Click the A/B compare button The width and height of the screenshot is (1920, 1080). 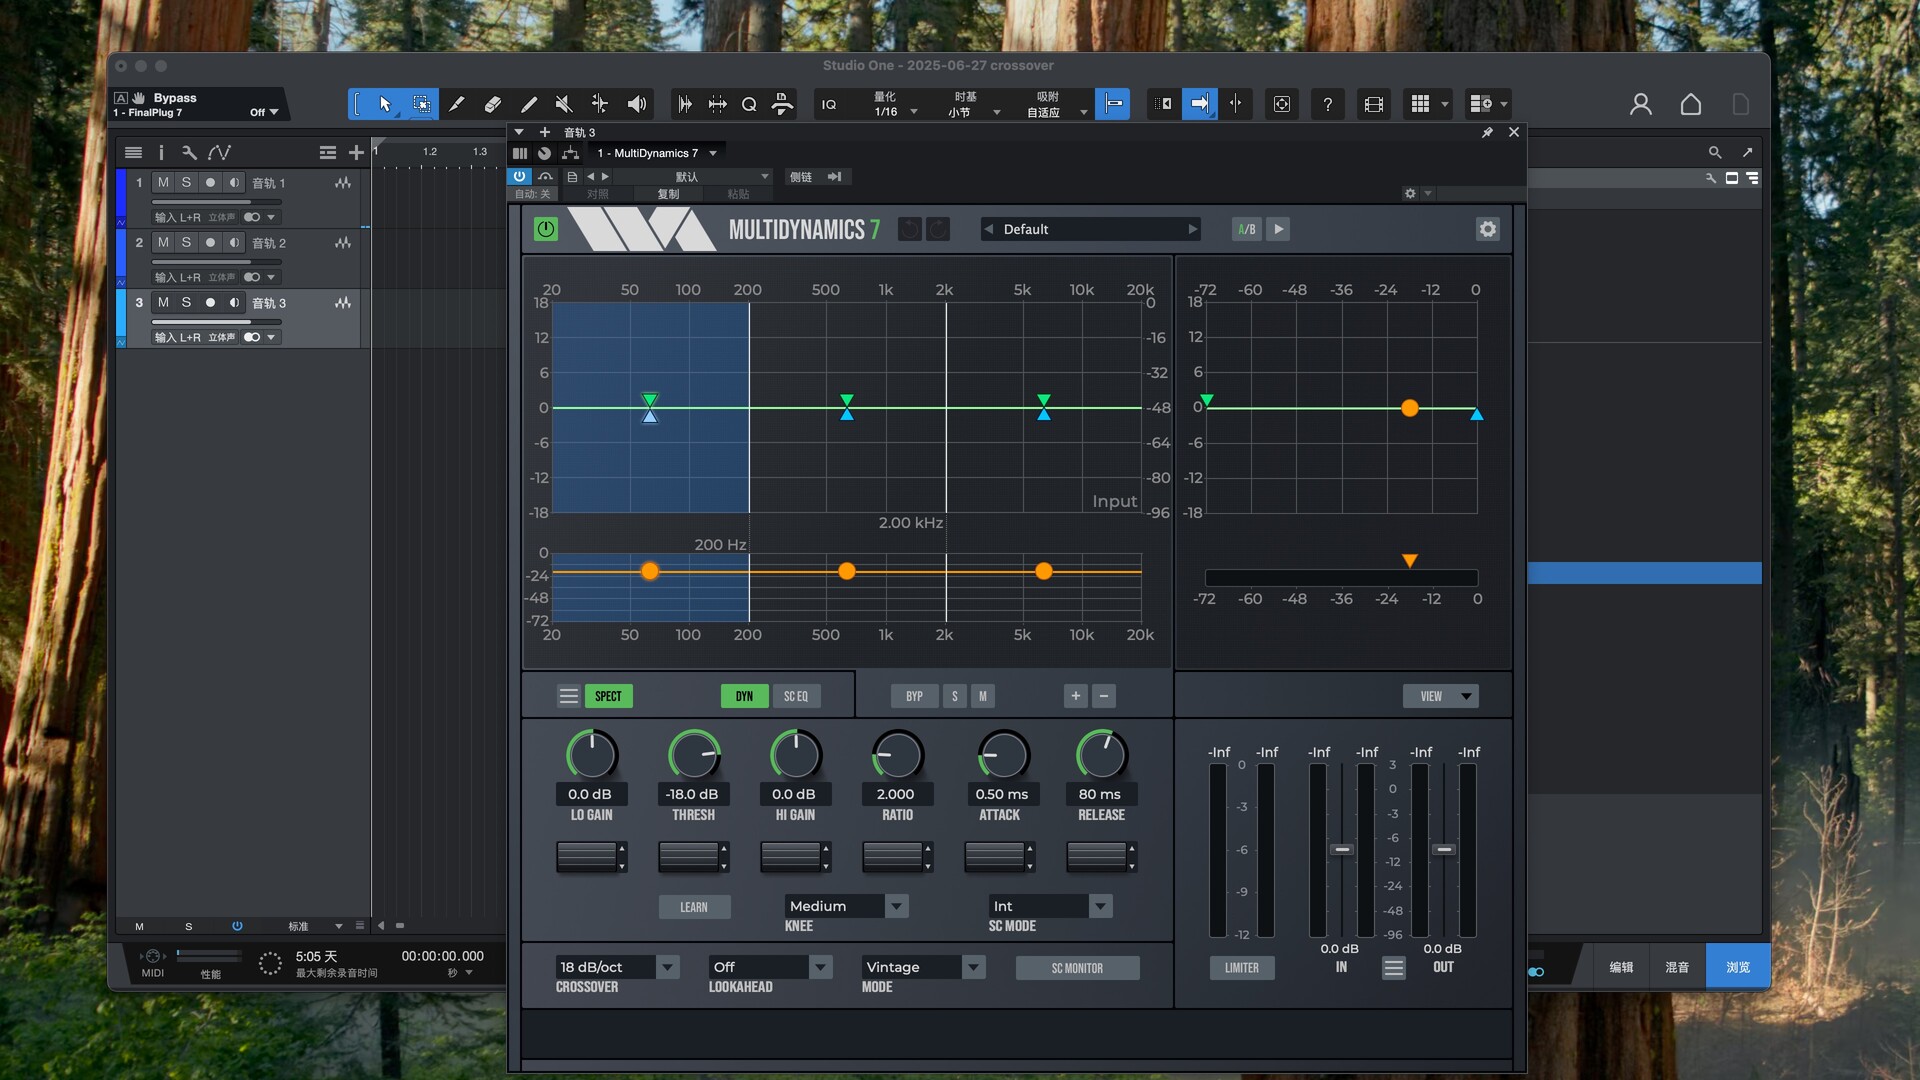(x=1246, y=229)
